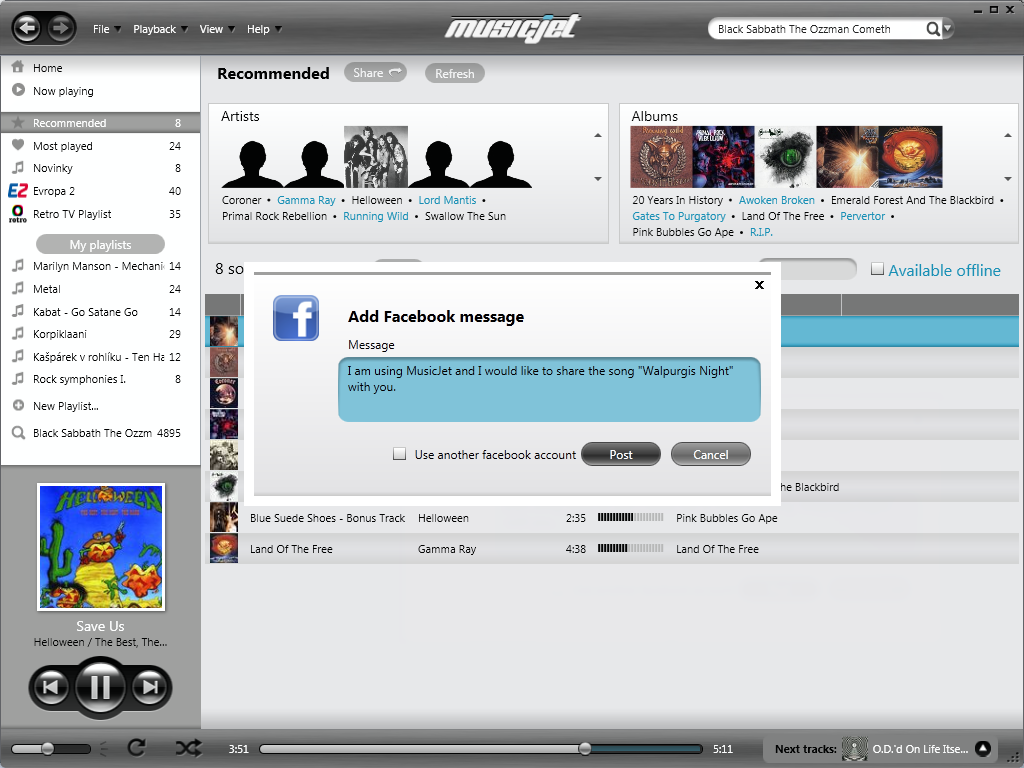Click the My playlists header button
1024x768 pixels.
tap(101, 244)
